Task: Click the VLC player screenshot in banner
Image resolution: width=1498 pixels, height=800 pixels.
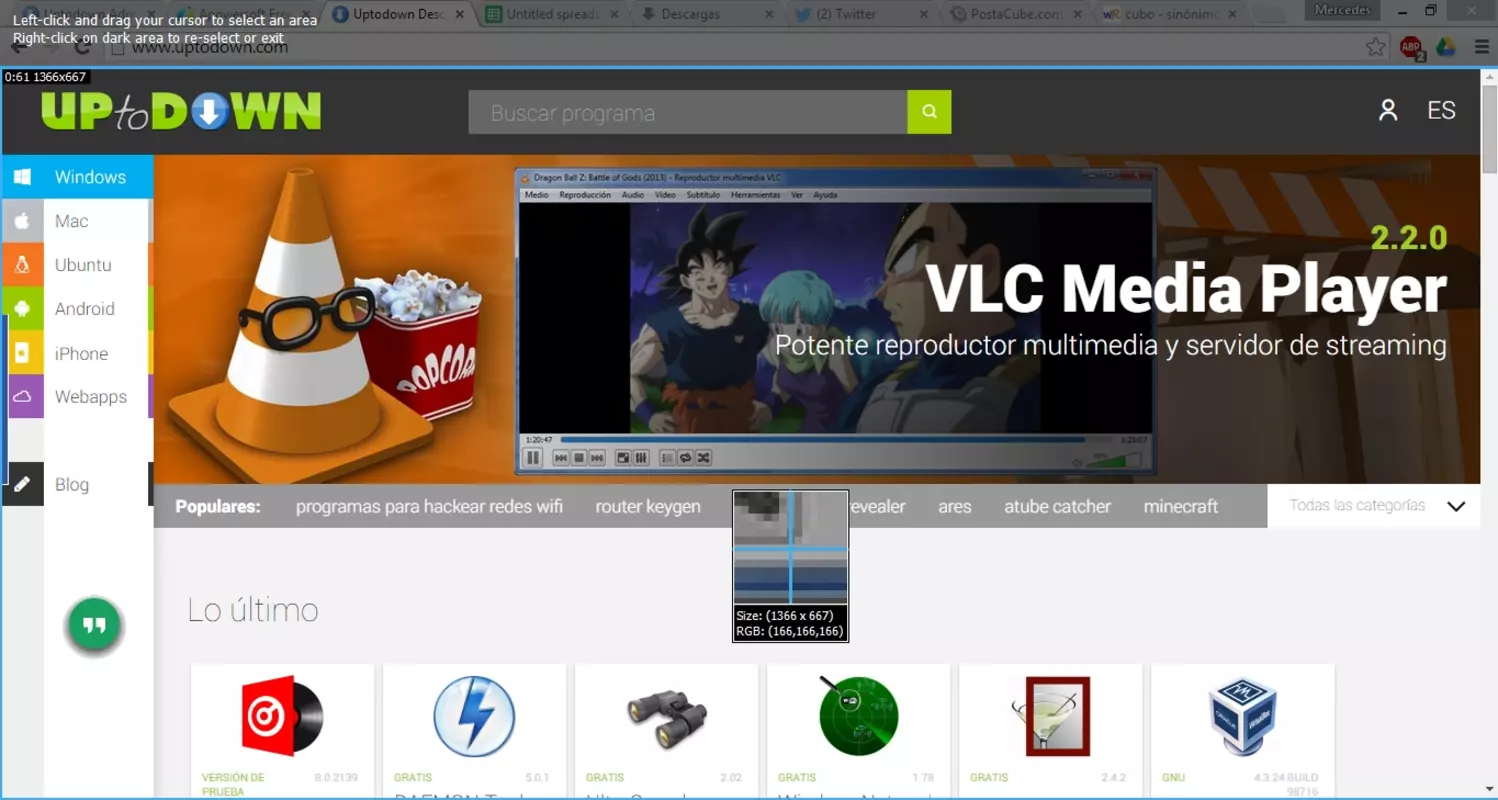Action: pos(835,320)
